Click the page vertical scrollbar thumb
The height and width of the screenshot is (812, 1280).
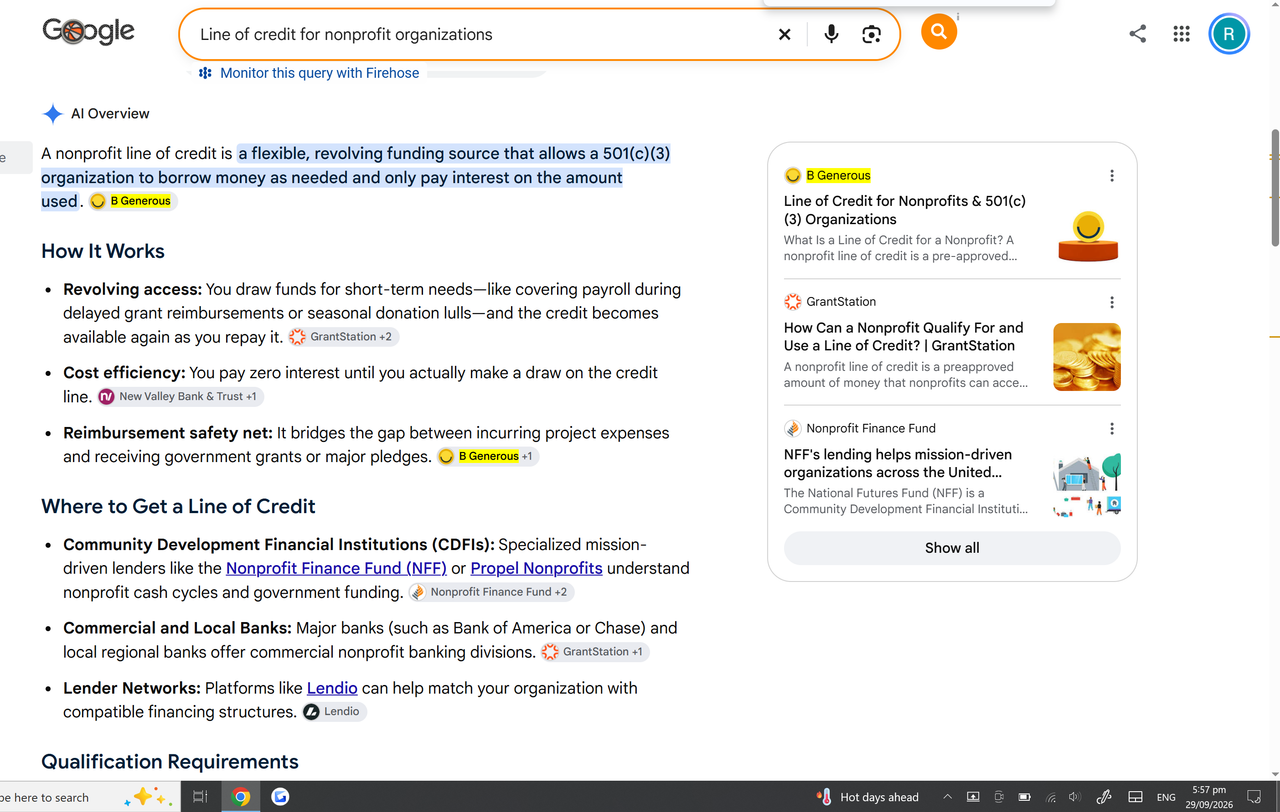pos(1274,188)
